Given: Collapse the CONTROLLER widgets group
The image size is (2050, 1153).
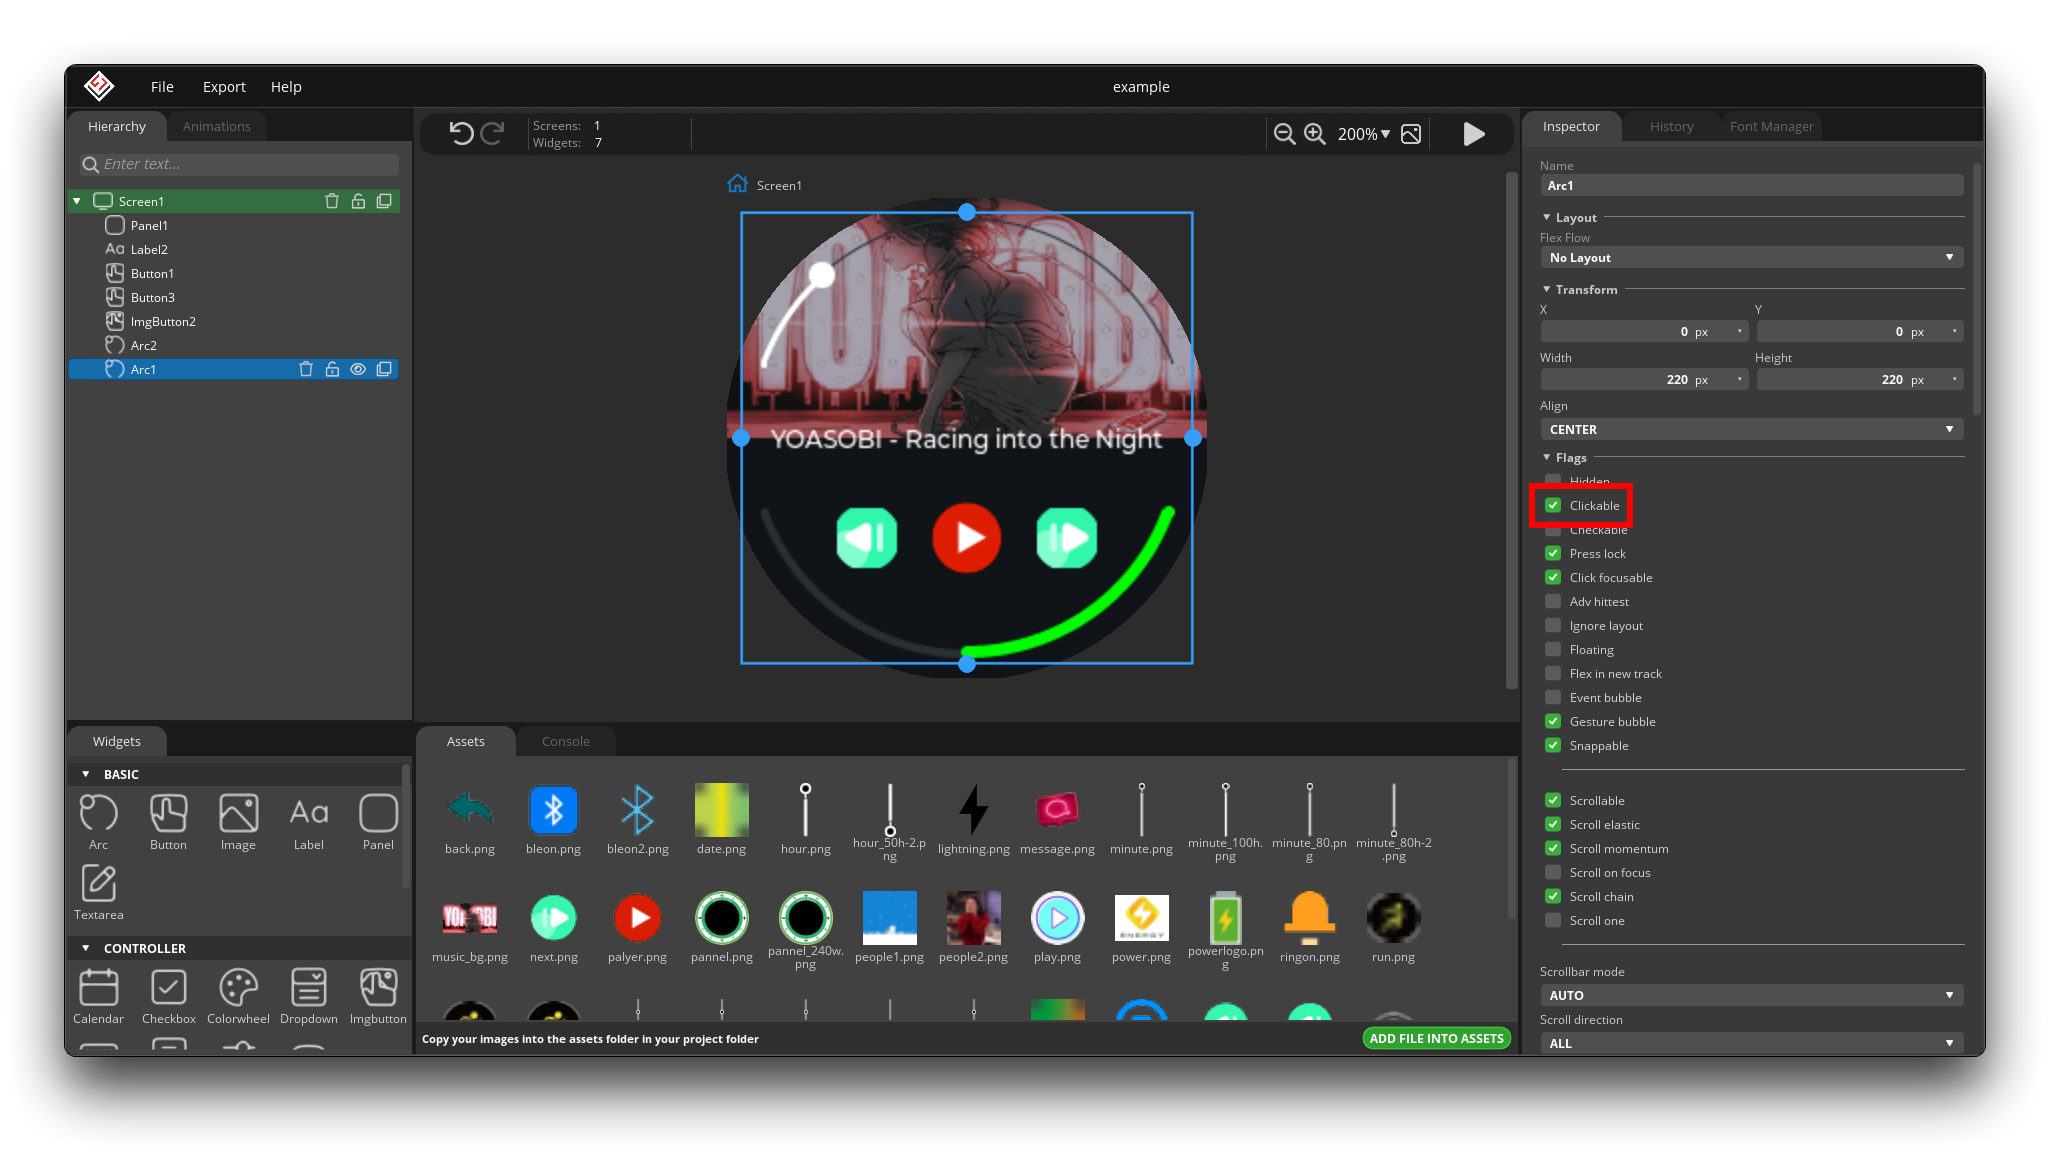Looking at the screenshot, I should (86, 948).
